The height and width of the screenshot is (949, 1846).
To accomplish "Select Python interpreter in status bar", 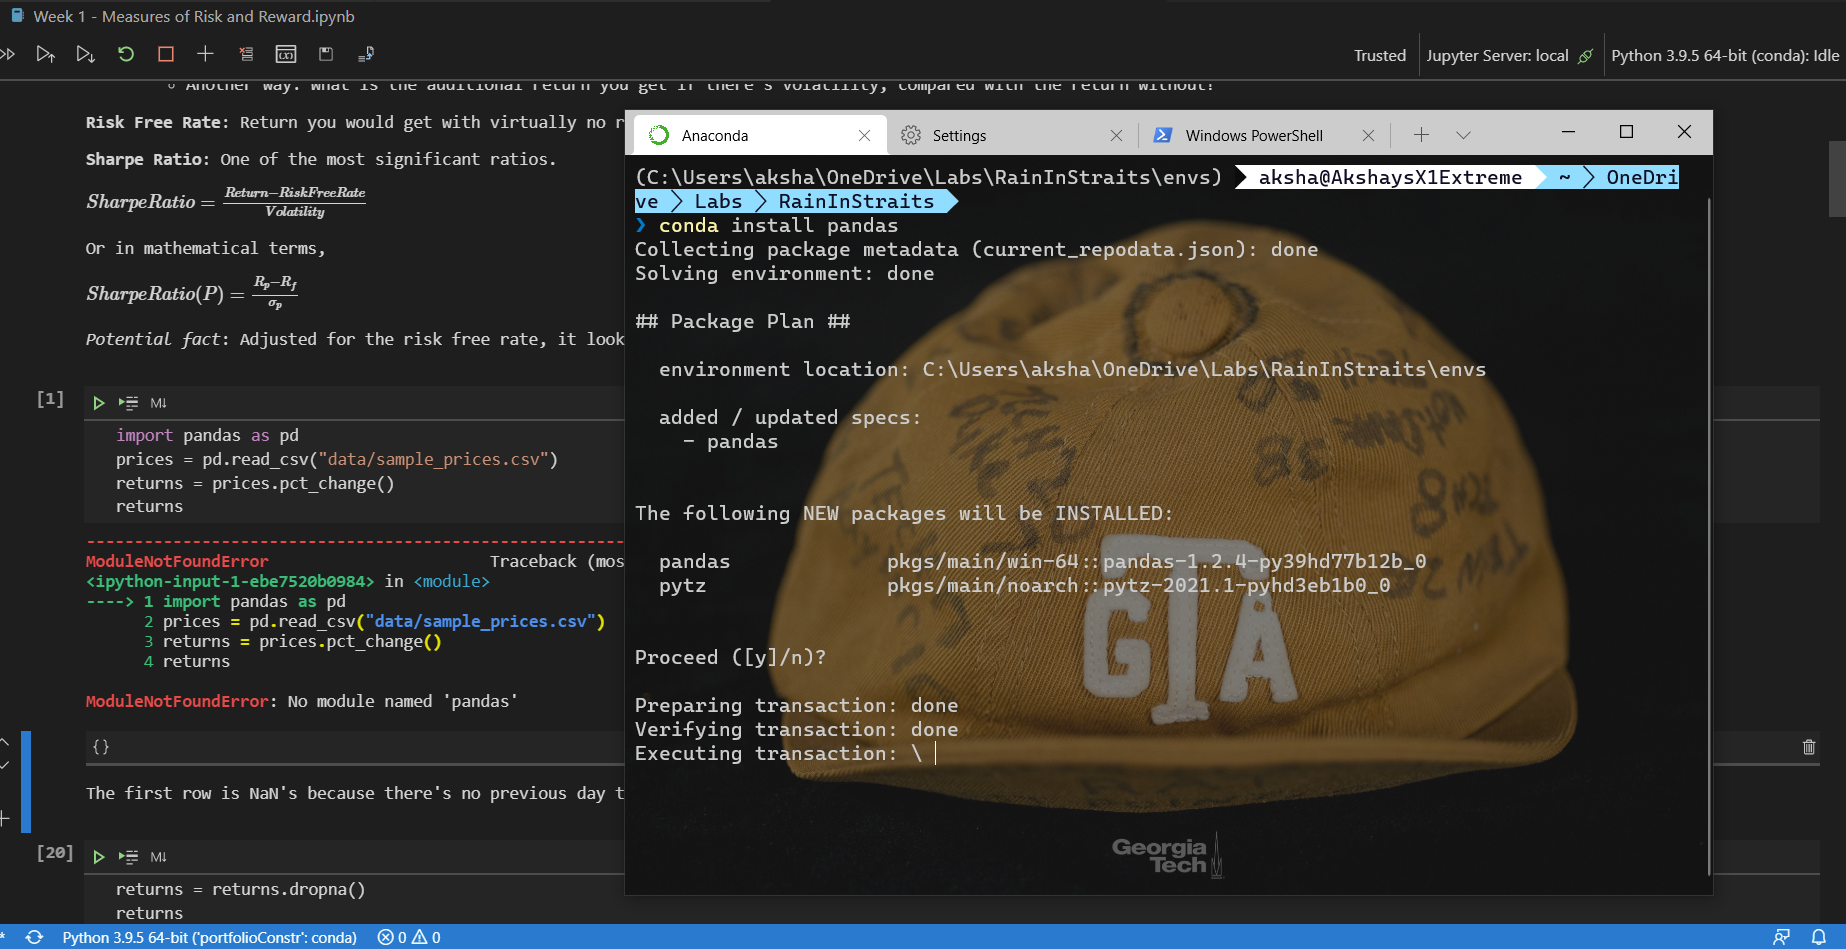I will click(209, 937).
